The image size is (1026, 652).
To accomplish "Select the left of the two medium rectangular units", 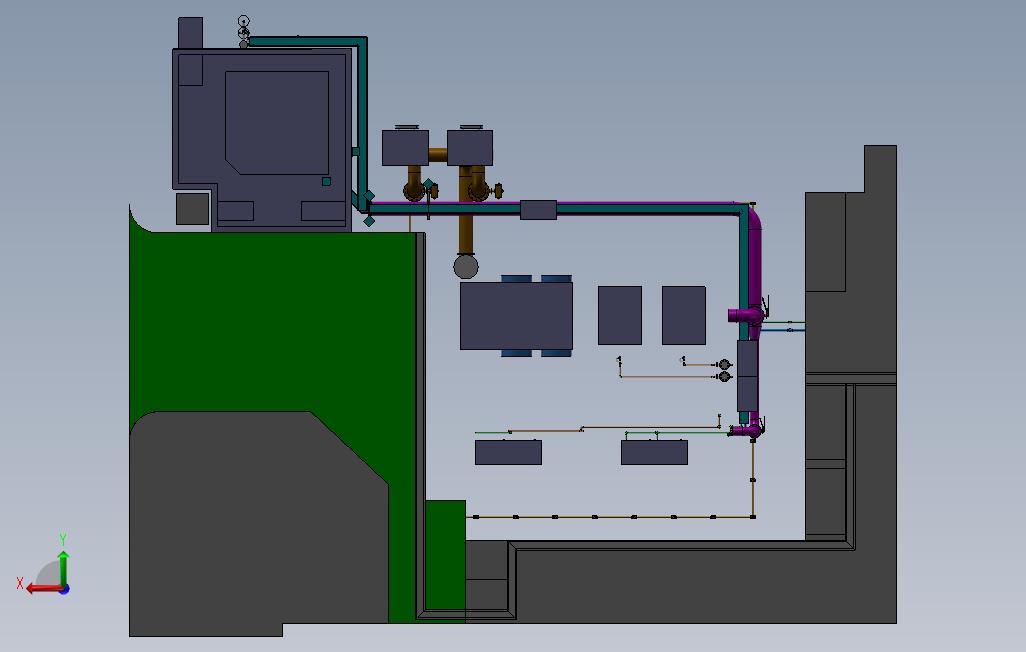I will point(620,315).
